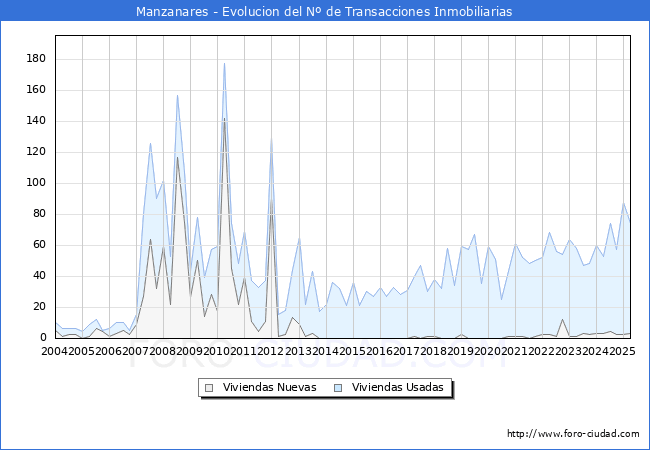Viewport: 650px width, 450px height.
Task: Click the y-axis value 0
Action: 43,338
